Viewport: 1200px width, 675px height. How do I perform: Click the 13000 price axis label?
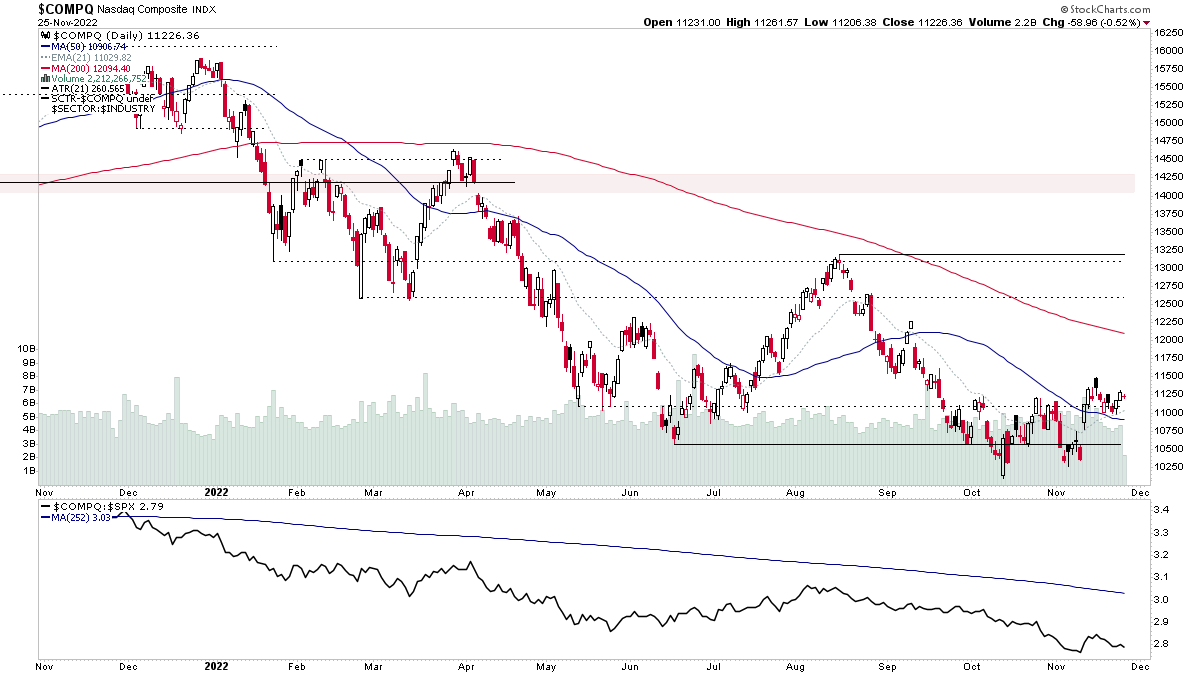[x=1168, y=268]
